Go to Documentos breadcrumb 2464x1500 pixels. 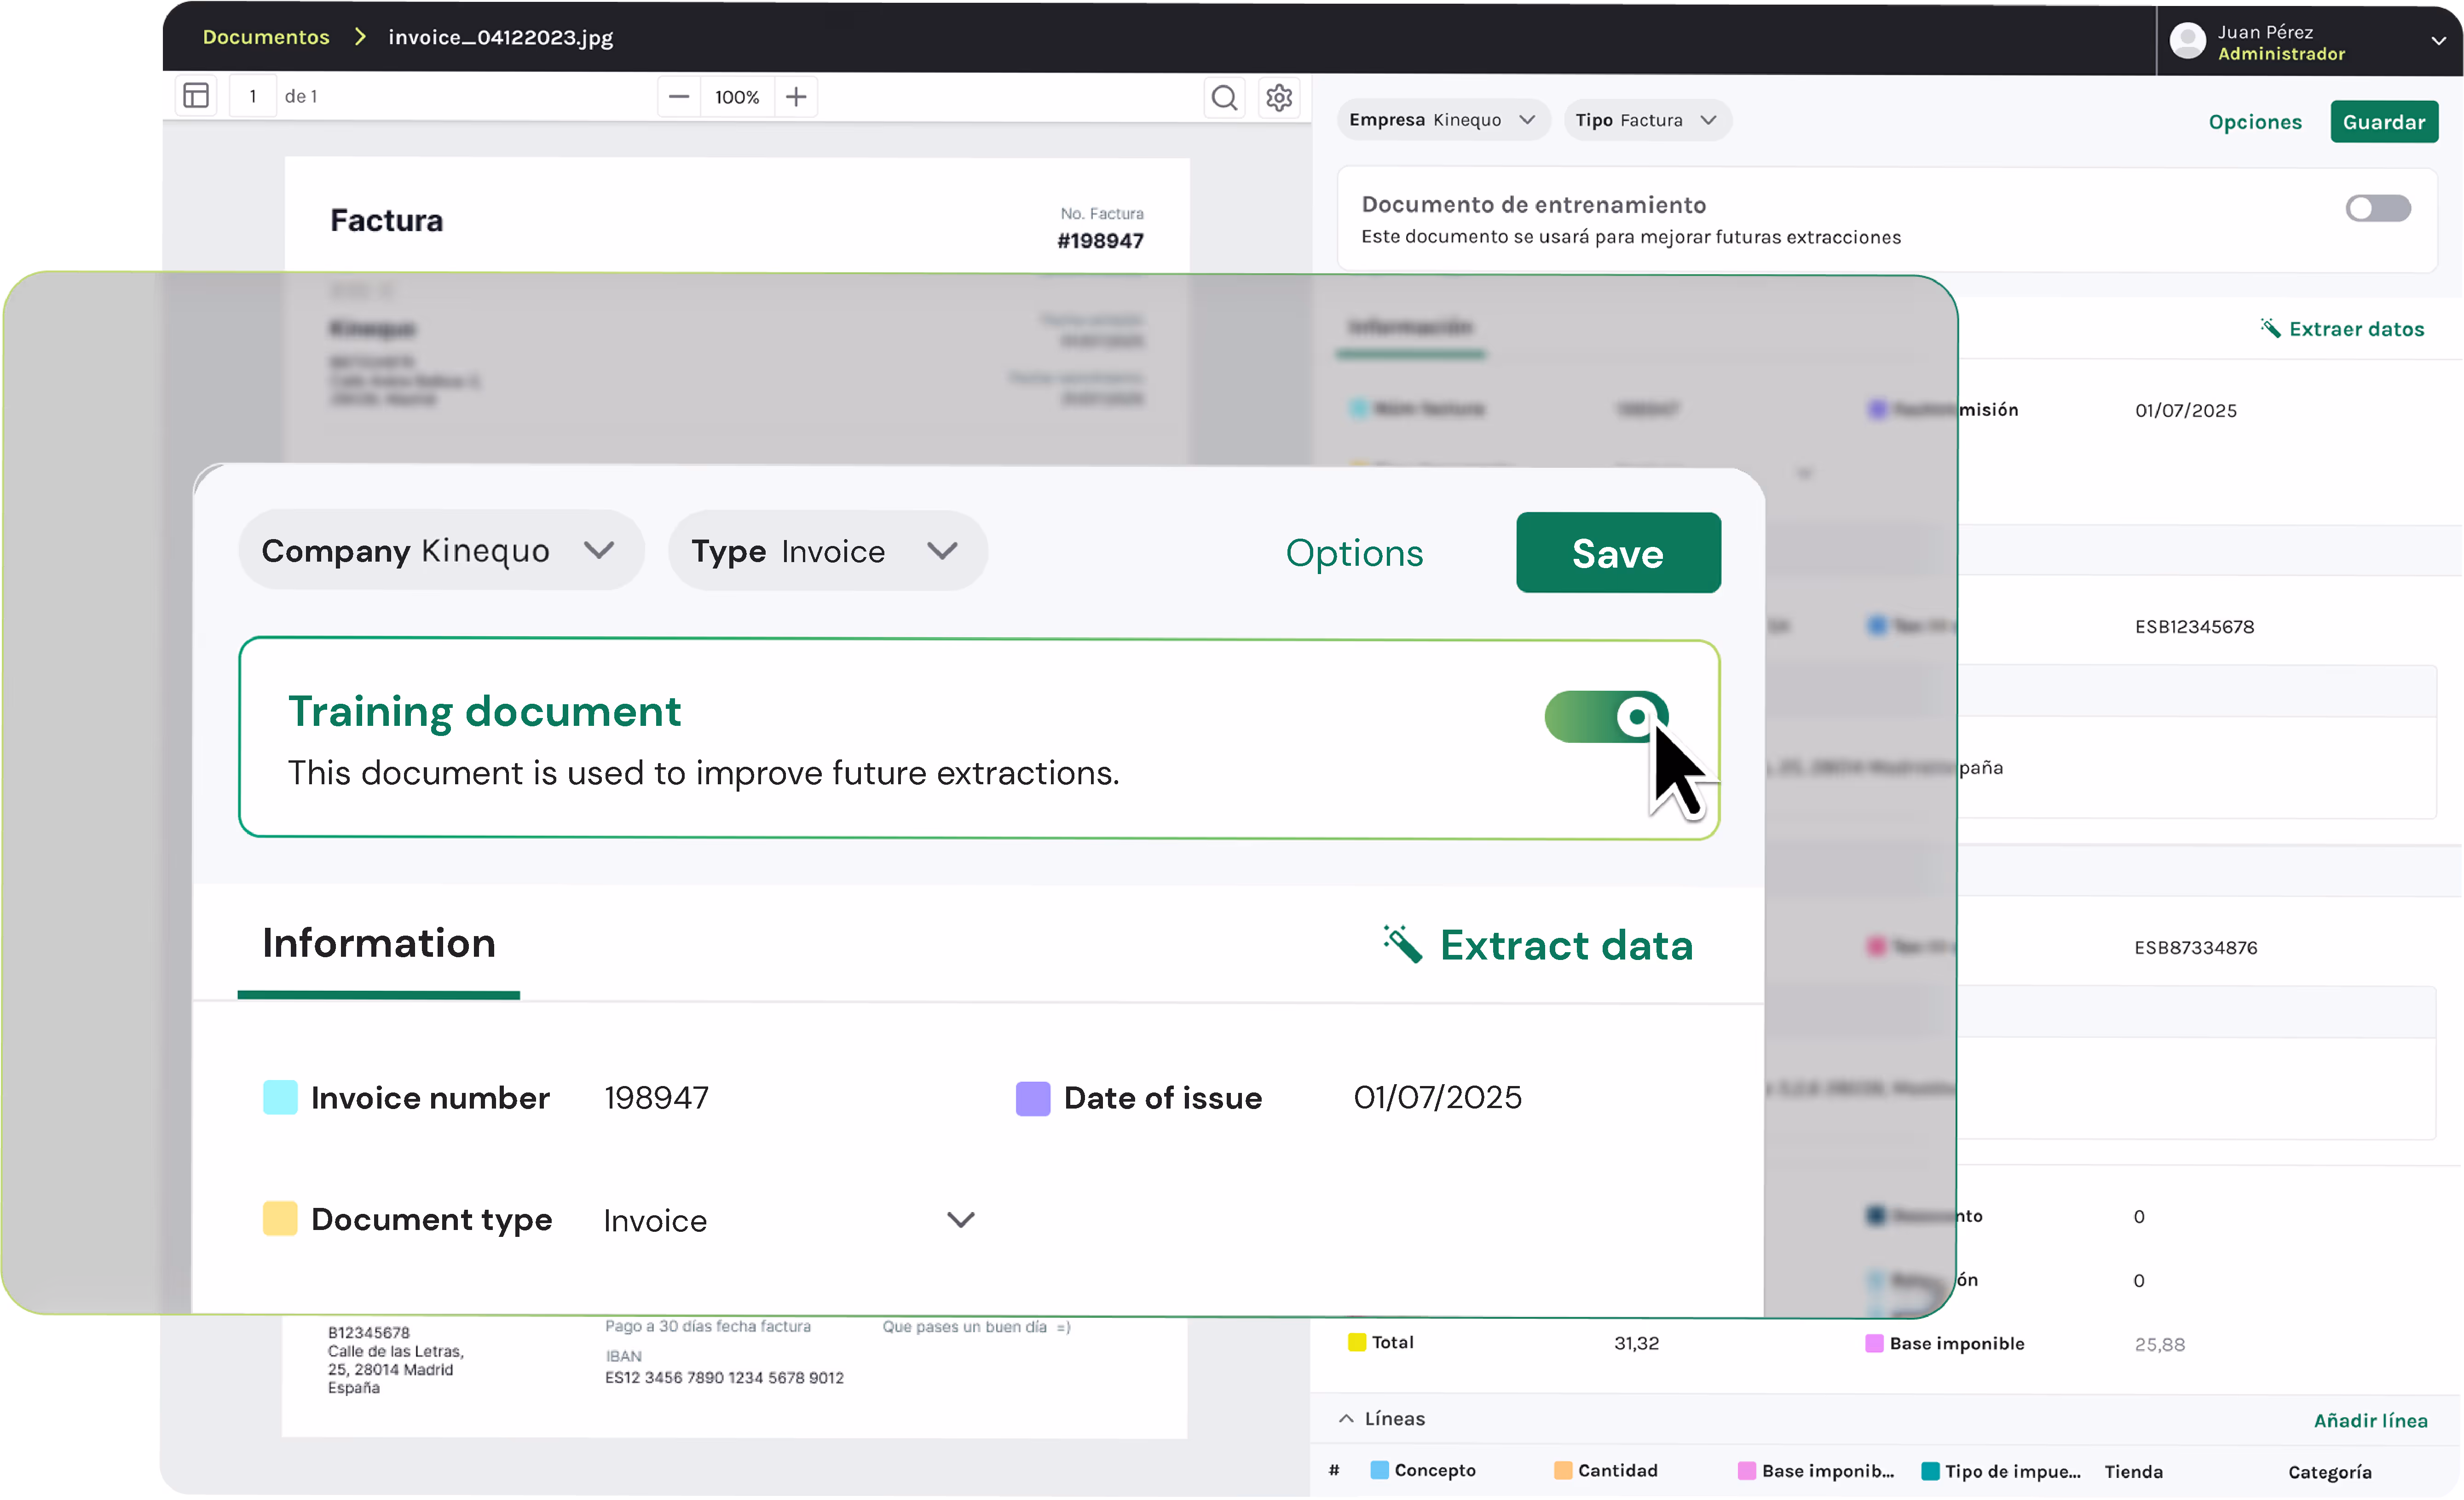tap(265, 37)
